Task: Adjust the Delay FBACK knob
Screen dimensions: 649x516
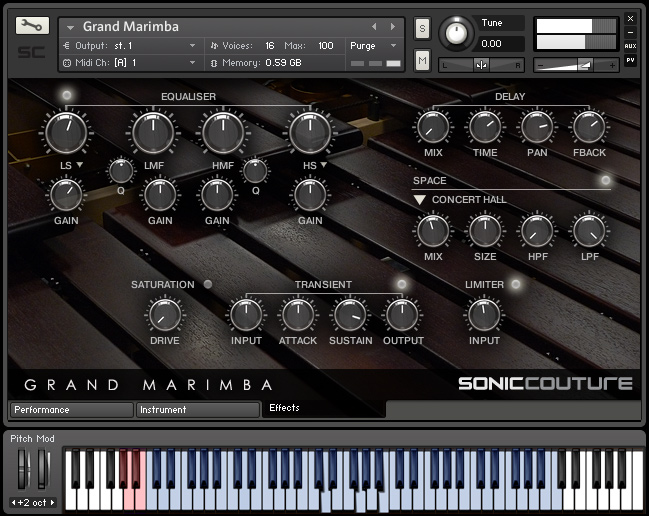Action: click(589, 127)
